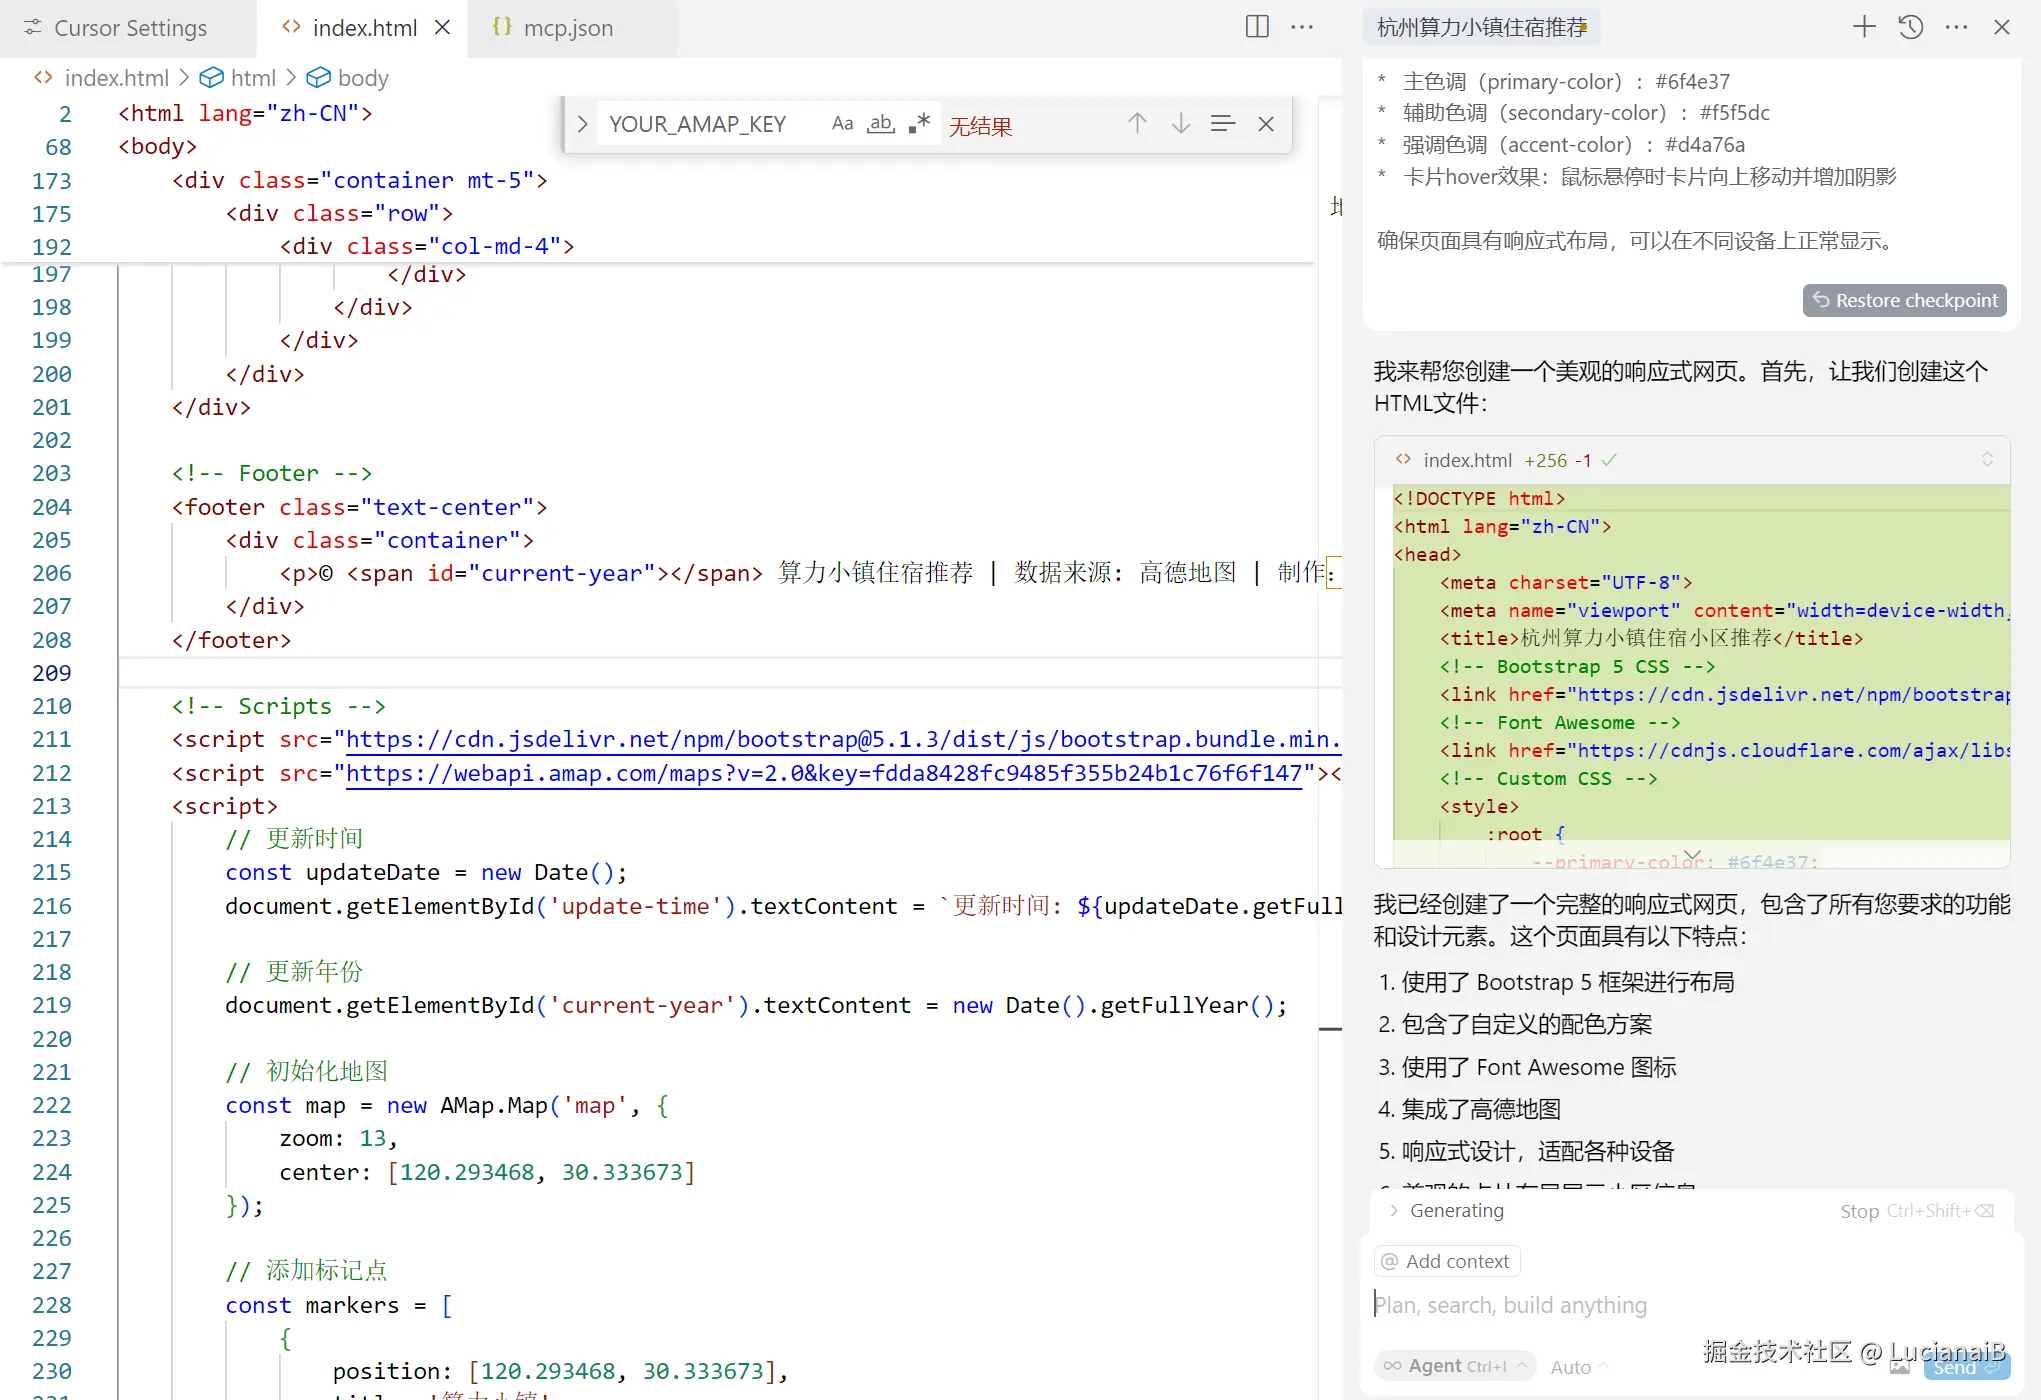Enable regular expression search toggle
Screen dimensions: 2041x1400
pos(919,123)
